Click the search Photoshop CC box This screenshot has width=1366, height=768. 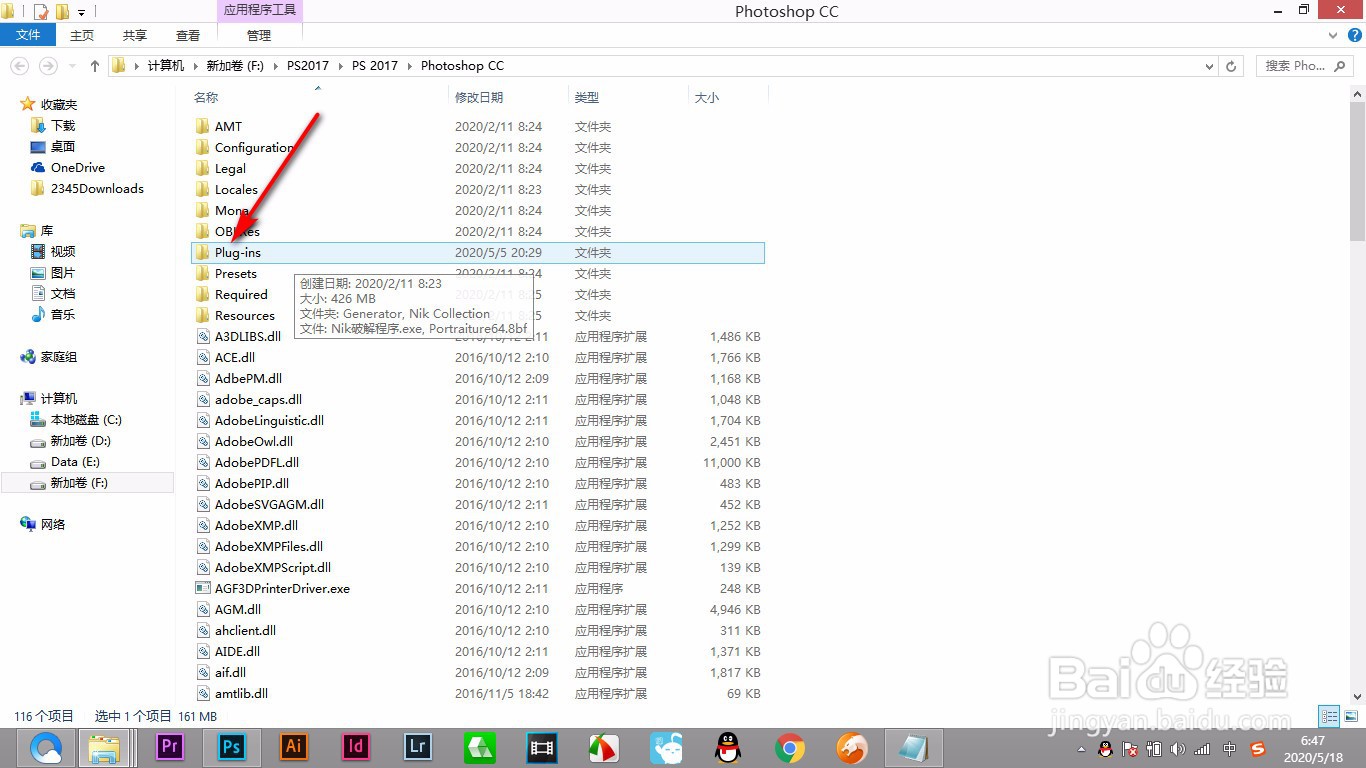pos(1305,66)
